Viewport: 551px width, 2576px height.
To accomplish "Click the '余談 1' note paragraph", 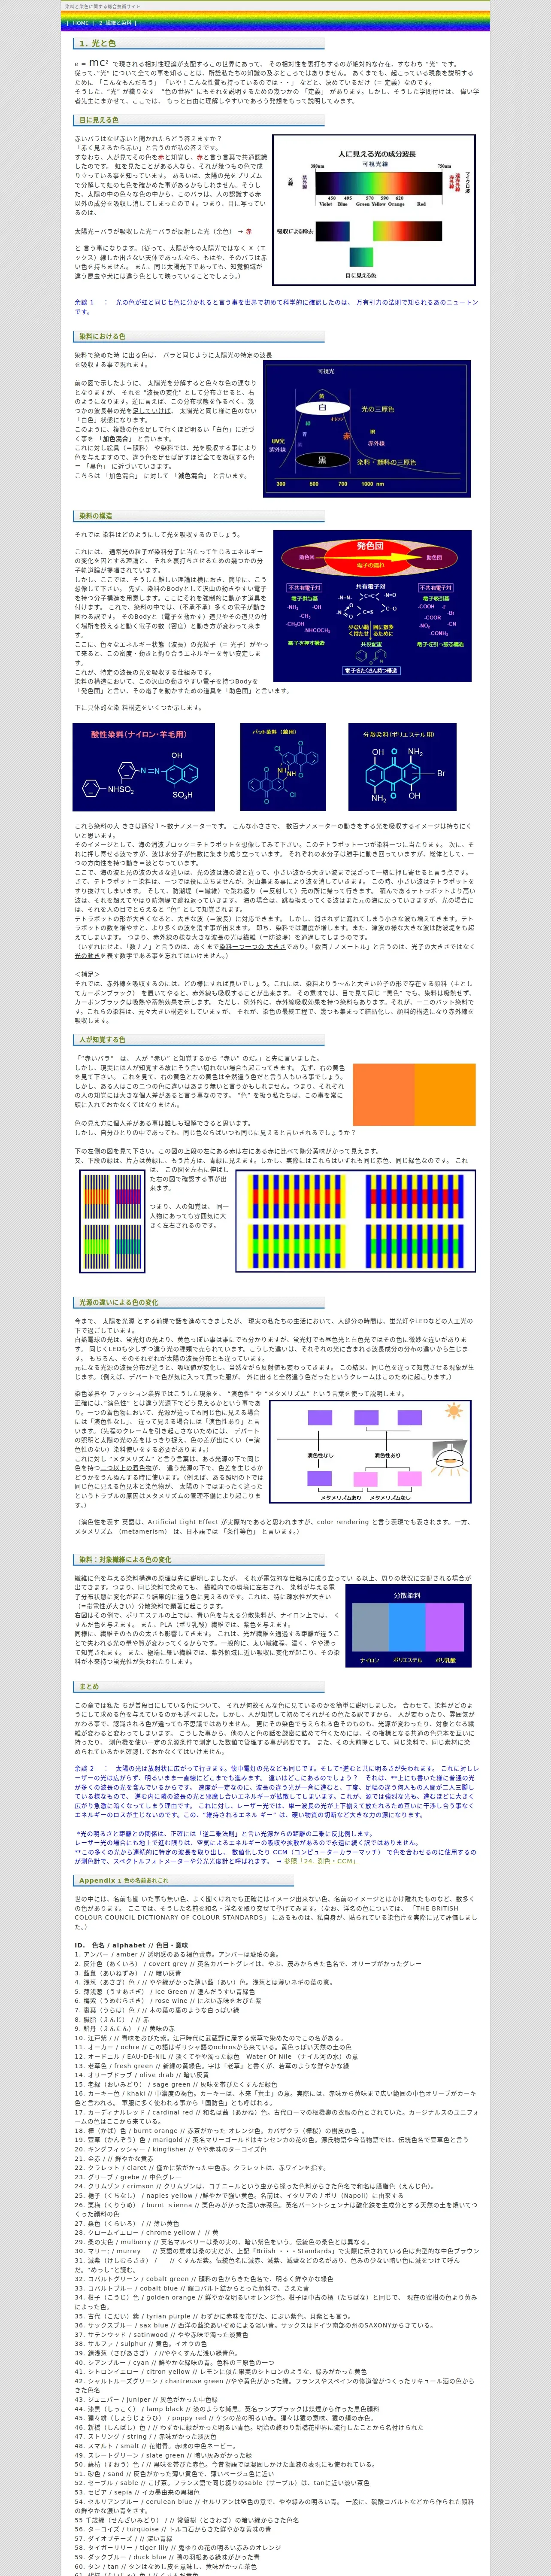I will tap(276, 306).
